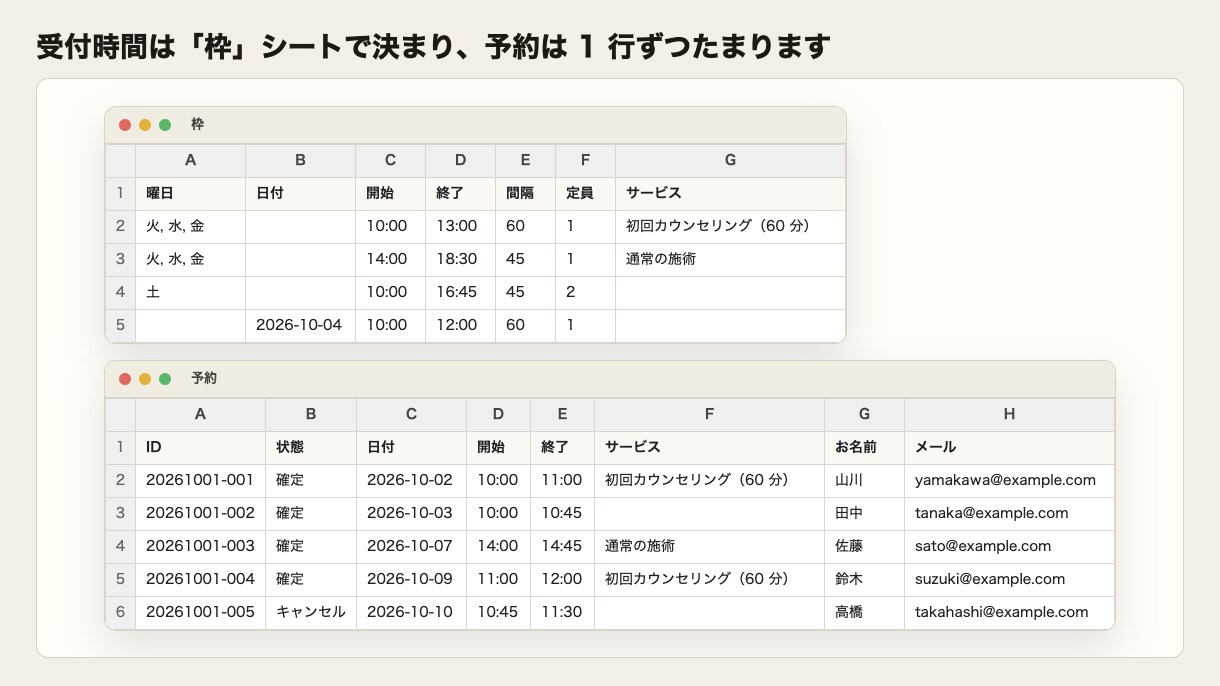Click the サービス header cell in the 枠 sheet
1220x686 pixels.
[731, 194]
